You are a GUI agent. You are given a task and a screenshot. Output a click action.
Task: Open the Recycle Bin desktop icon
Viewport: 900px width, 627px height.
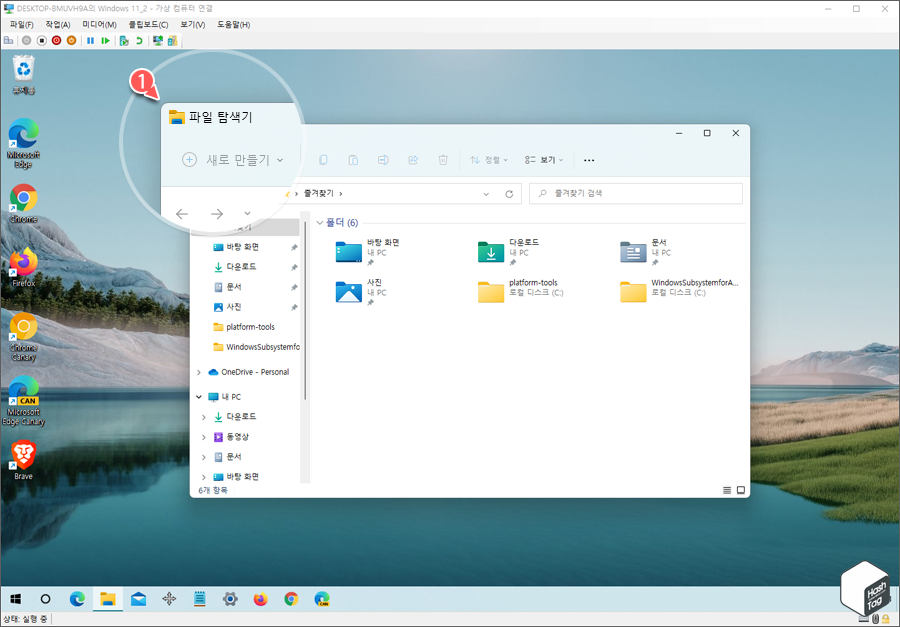pyautogui.click(x=24, y=75)
